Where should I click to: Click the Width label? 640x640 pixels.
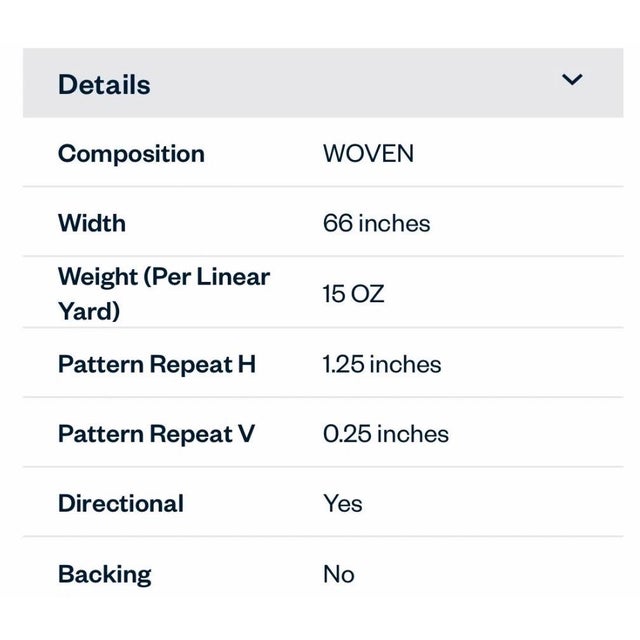click(x=92, y=223)
